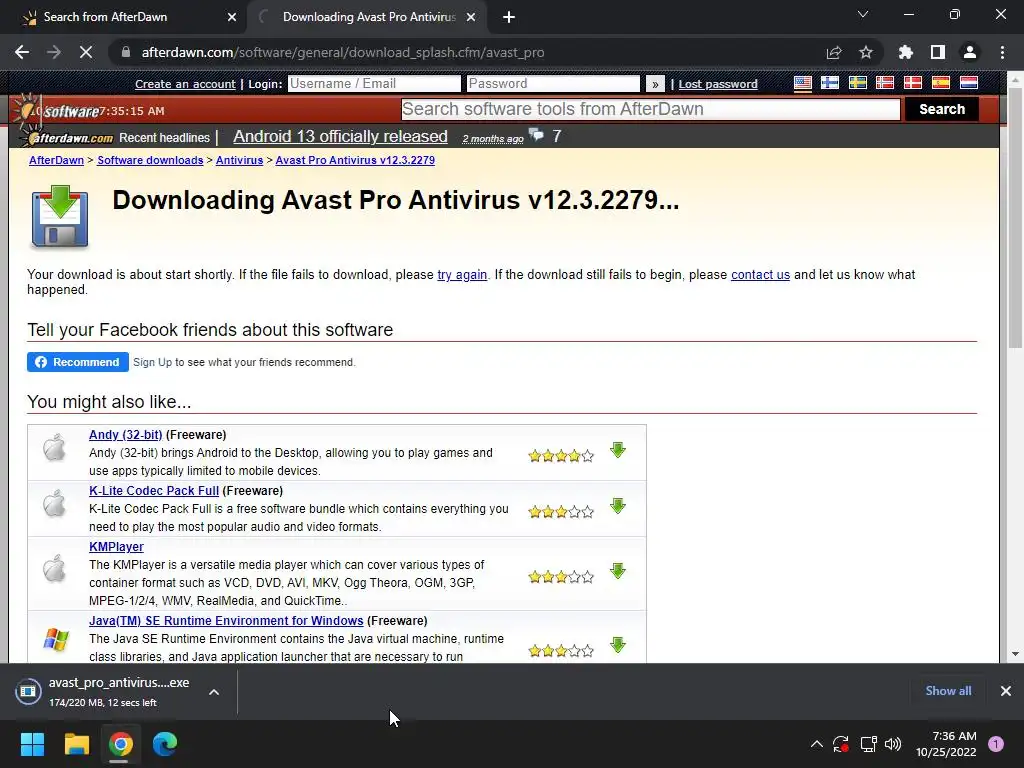Toggle the browser side panel icon
This screenshot has height=768, width=1024.
point(938,52)
